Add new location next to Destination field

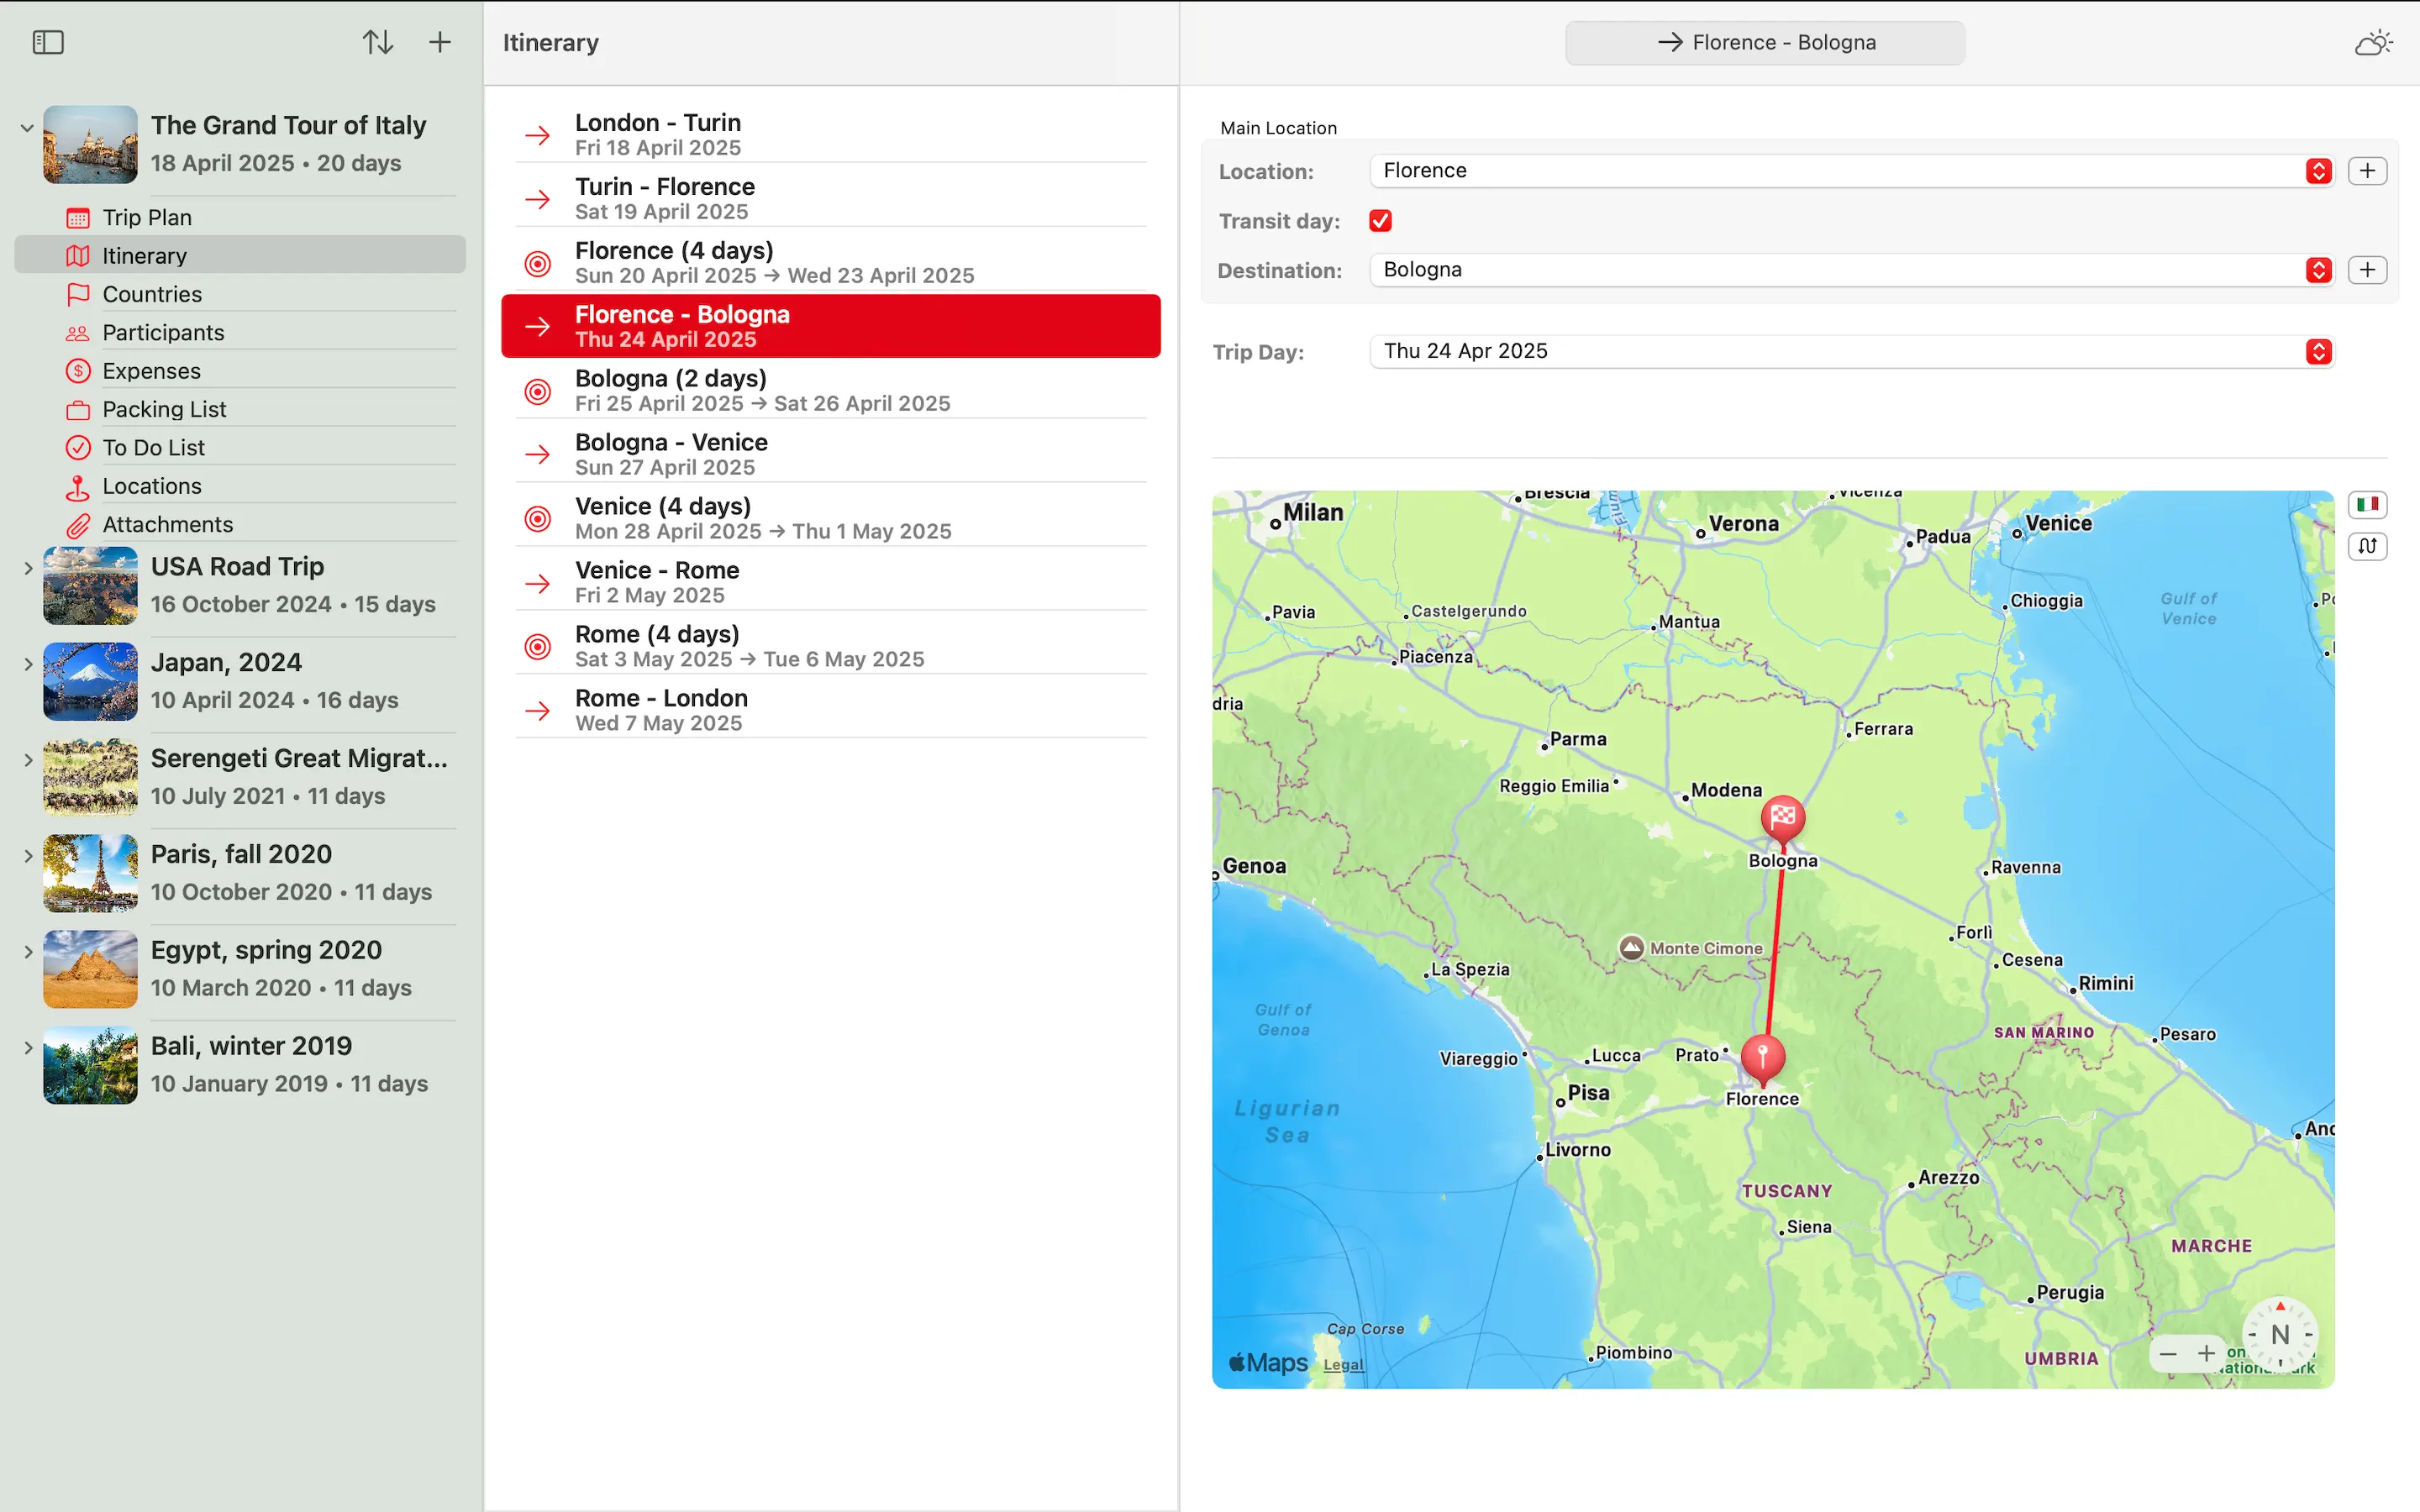tap(2367, 270)
